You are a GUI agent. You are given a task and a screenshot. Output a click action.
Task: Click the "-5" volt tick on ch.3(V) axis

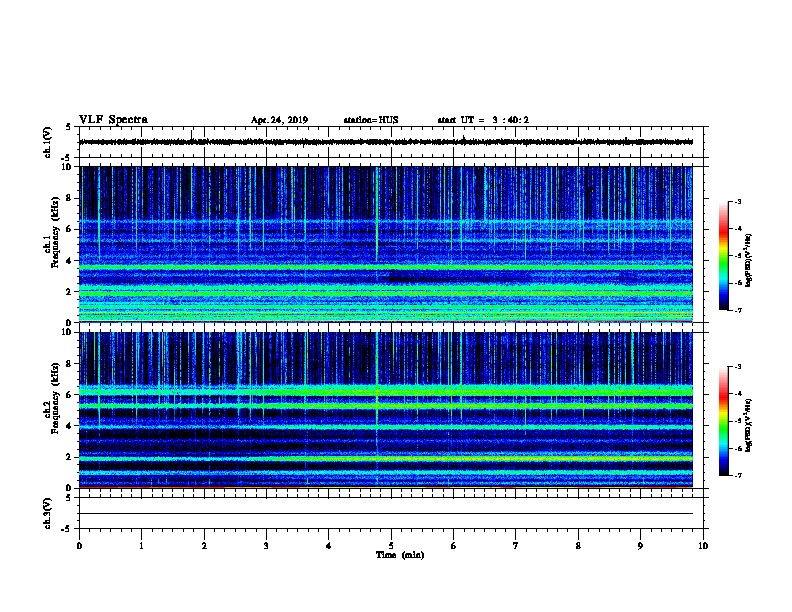click(67, 529)
